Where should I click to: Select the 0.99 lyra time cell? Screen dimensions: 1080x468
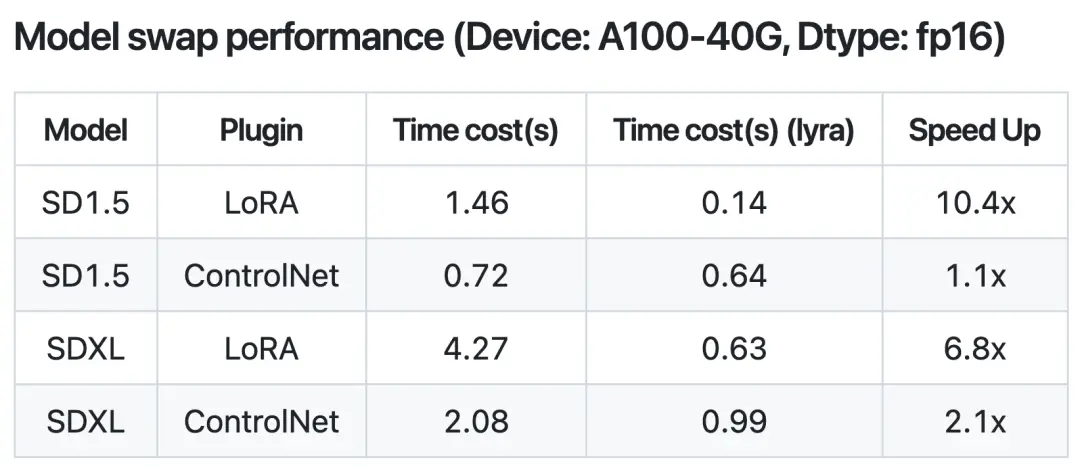coord(734,421)
